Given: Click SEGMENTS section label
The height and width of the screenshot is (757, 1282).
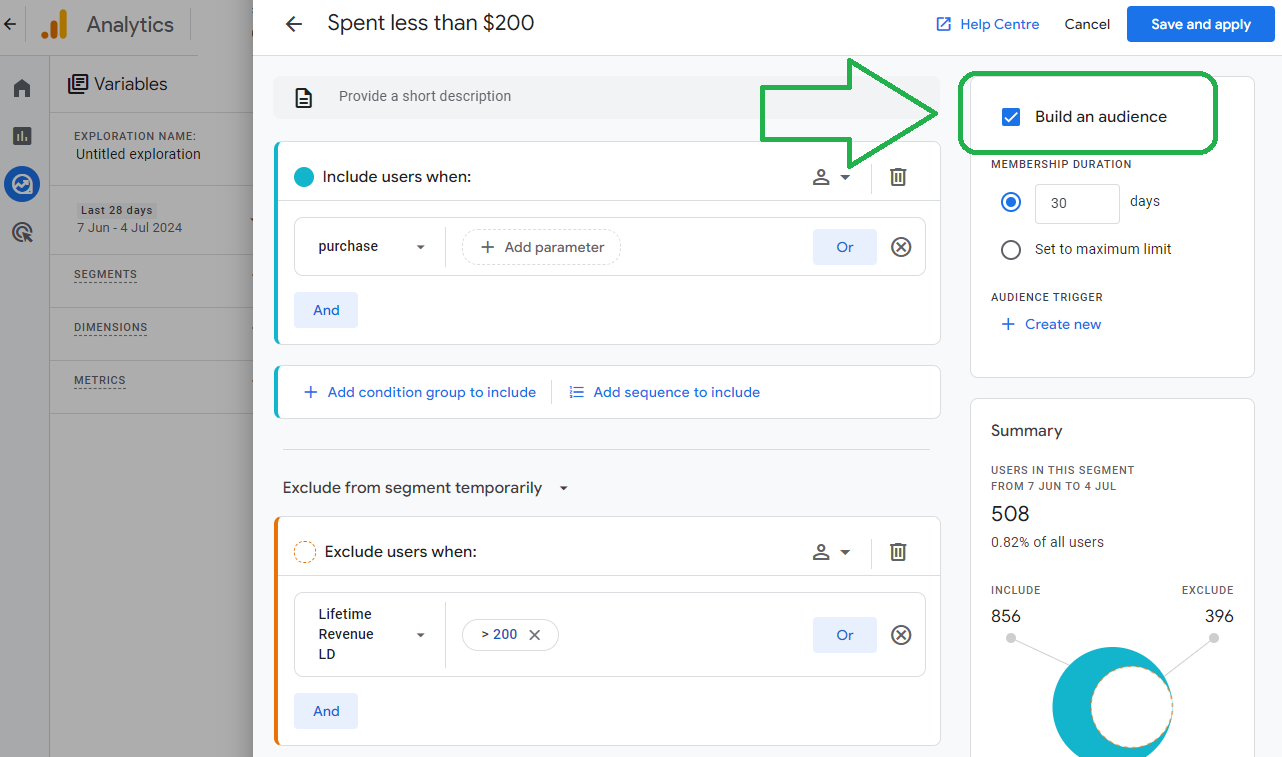Looking at the screenshot, I should point(106,274).
